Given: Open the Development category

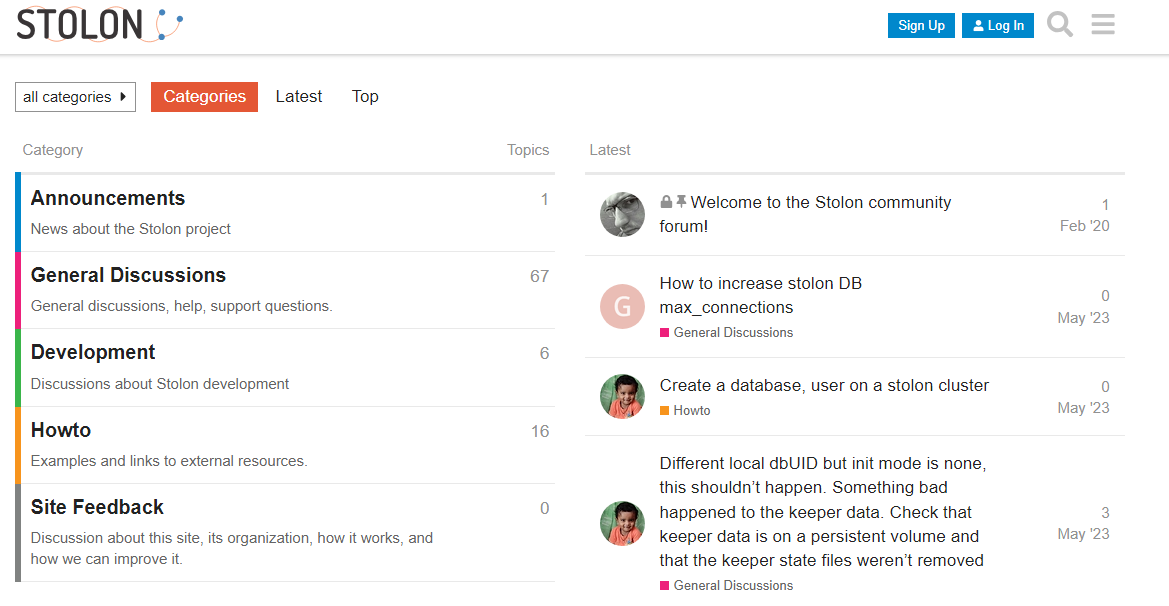Looking at the screenshot, I should 93,352.
